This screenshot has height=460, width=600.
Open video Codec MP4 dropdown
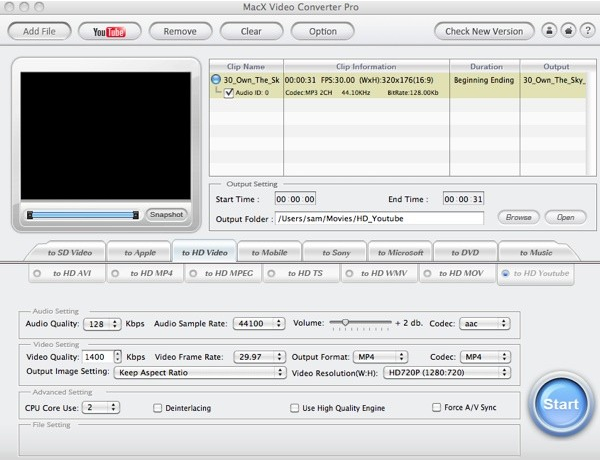[485, 357]
